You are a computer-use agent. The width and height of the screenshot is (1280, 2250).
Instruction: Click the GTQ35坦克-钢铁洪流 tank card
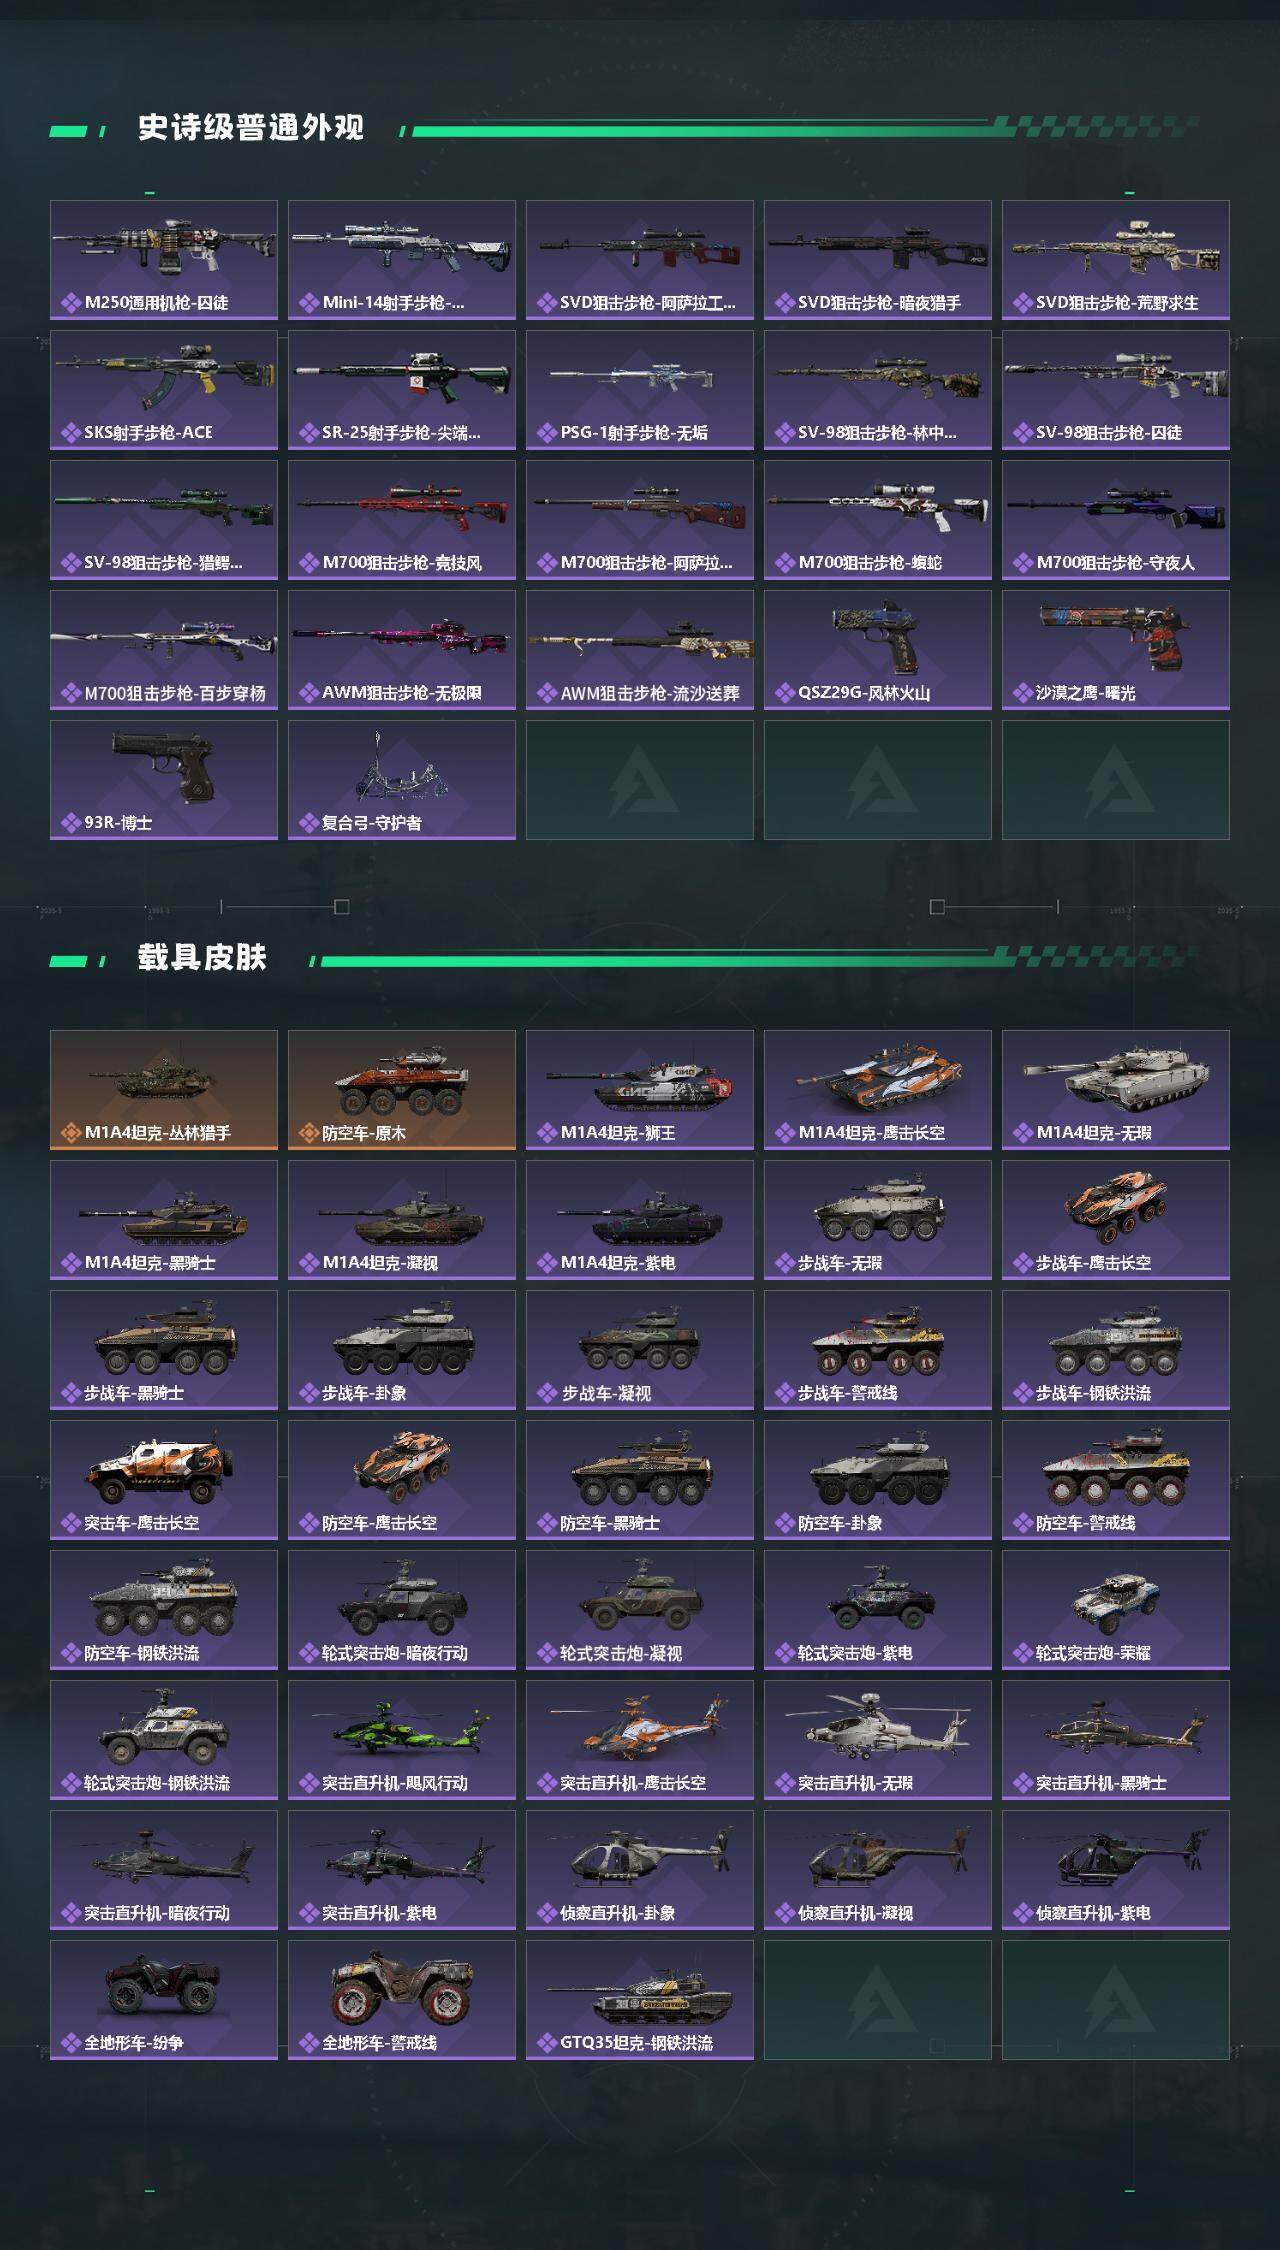click(640, 2000)
